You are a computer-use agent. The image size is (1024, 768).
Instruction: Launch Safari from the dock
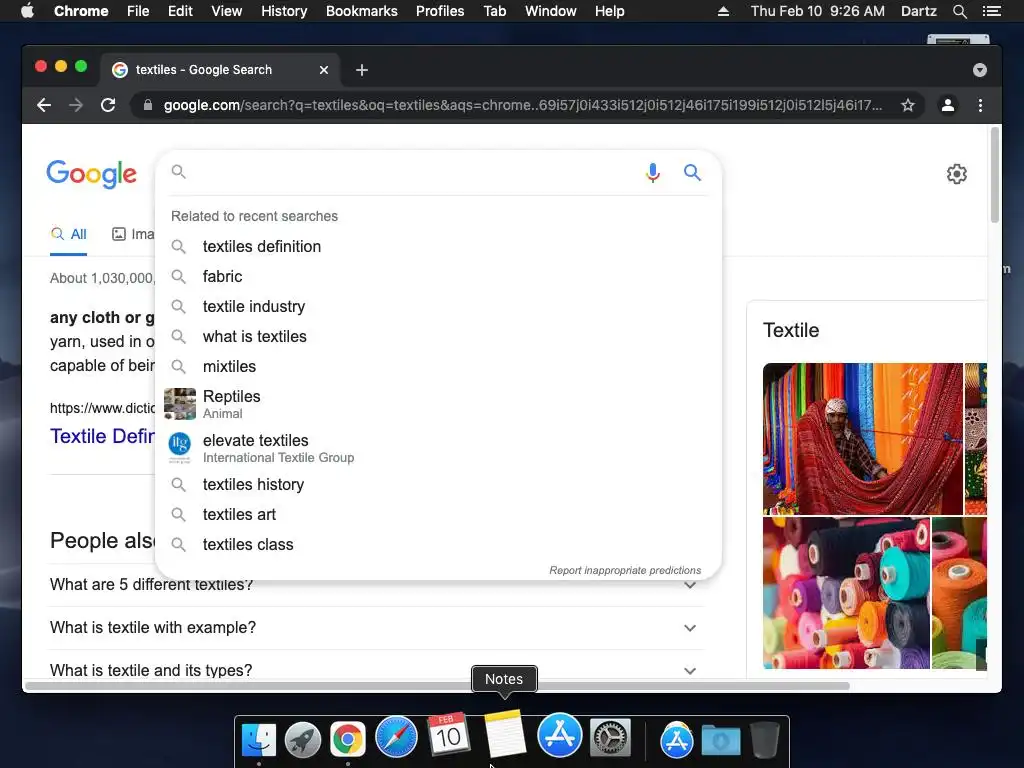[x=396, y=737]
